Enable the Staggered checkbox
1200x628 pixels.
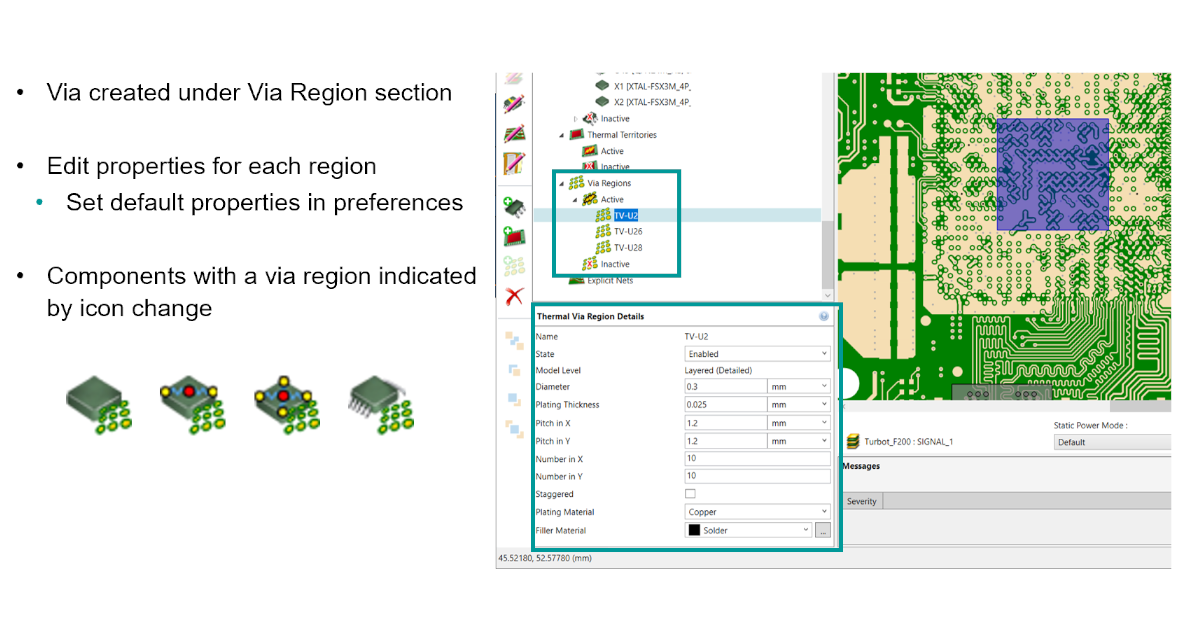(x=690, y=494)
